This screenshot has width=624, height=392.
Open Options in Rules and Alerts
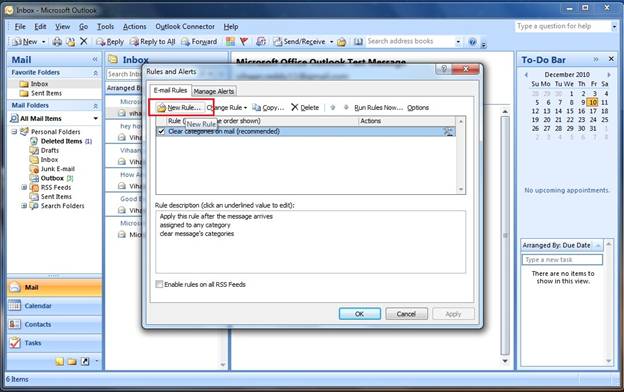[418, 107]
